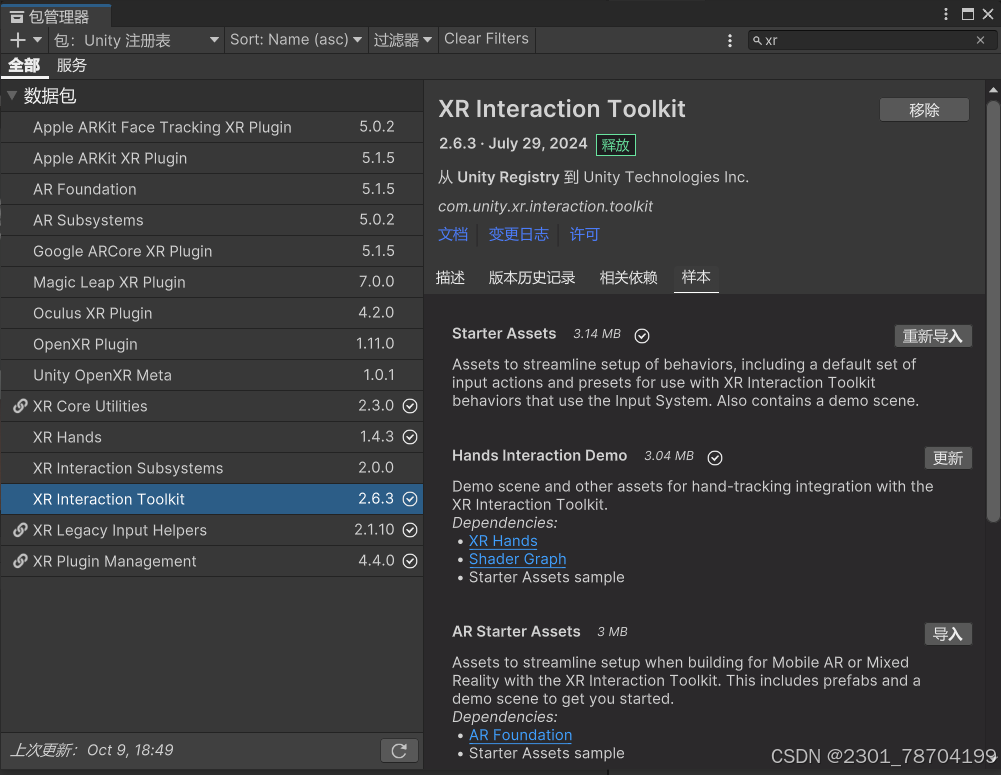Viewport: 1001px width, 775px height.
Task: Open the AR Foundation dependency link
Action: click(x=520, y=735)
